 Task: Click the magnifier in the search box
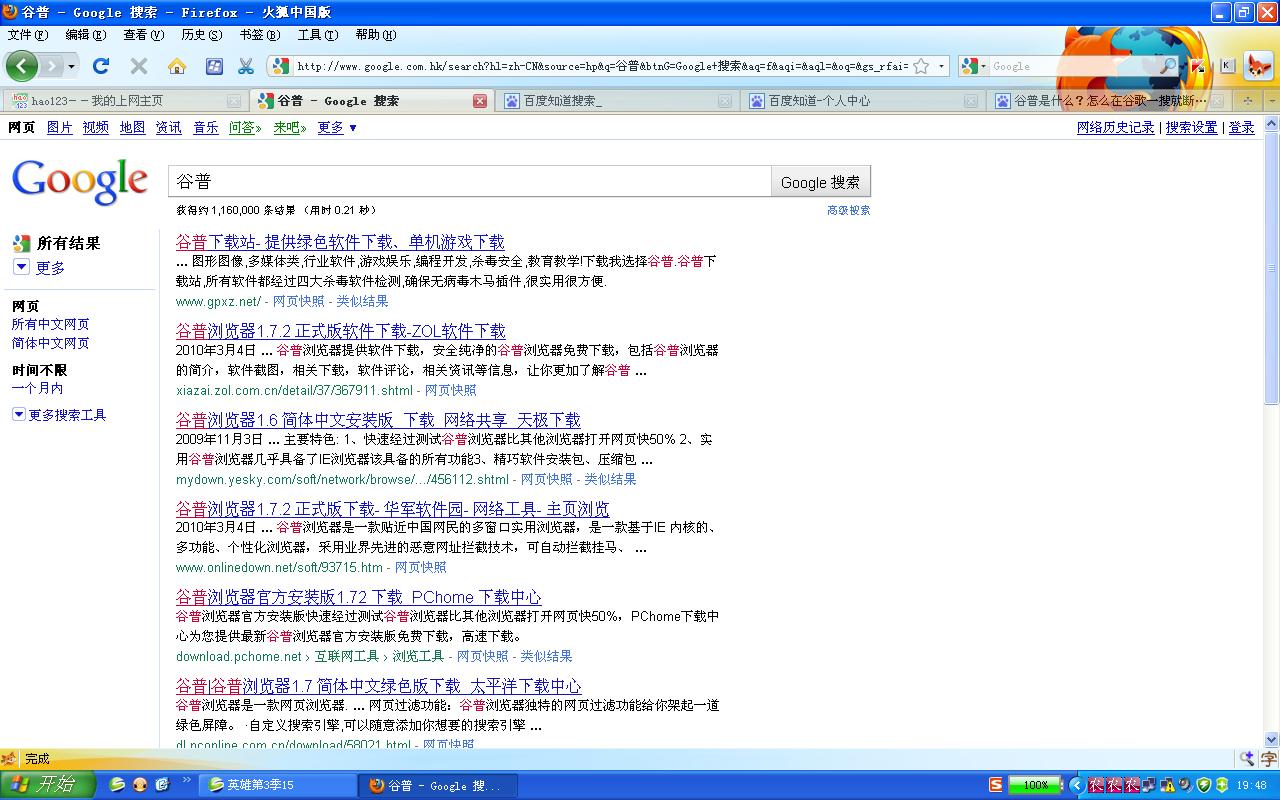pyautogui.click(x=1168, y=66)
